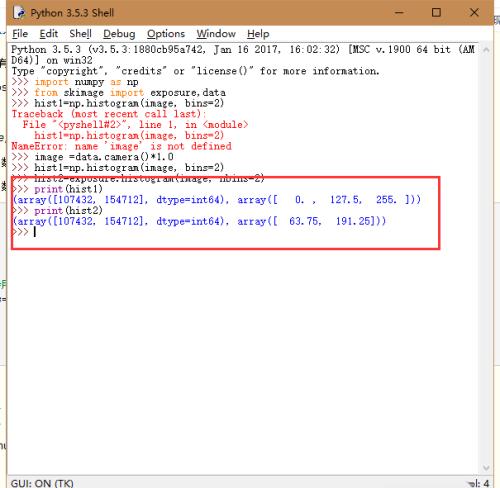
Task: Maximize the Python Shell window
Action: [436, 13]
